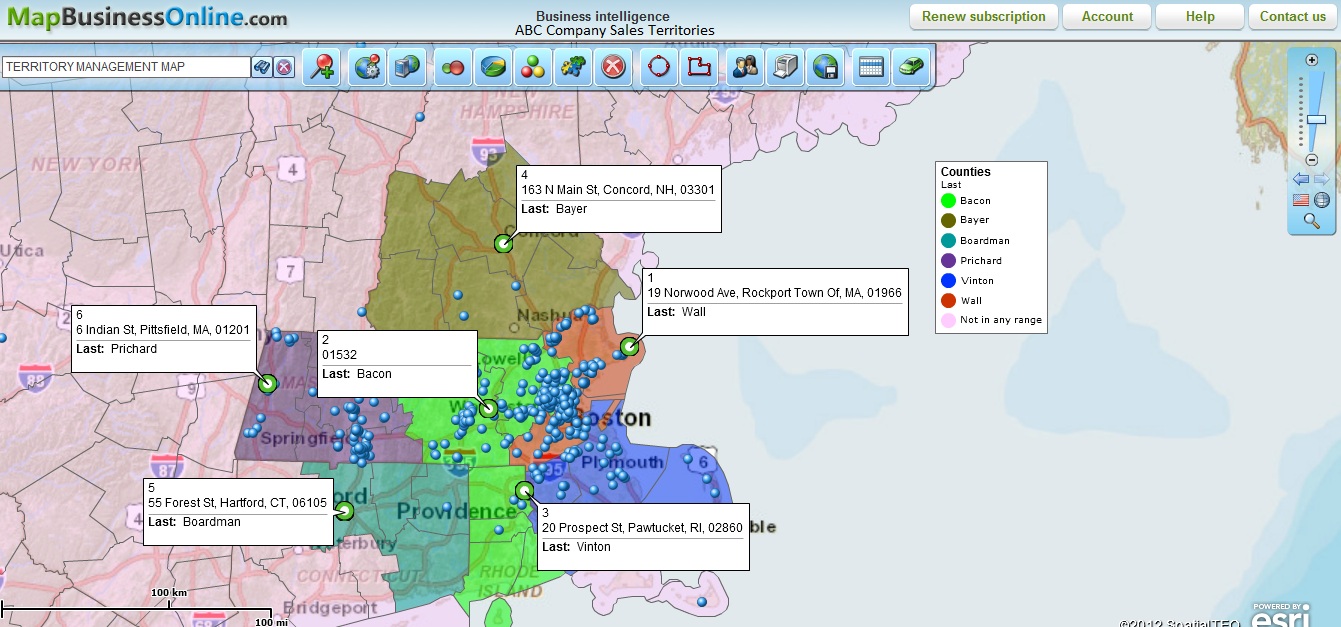Open the data table view icon
Screen dimensions: 1341x627
[x=871, y=67]
